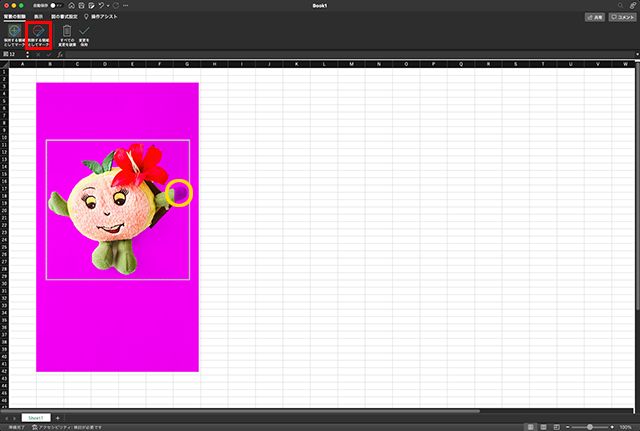This screenshot has height=431, width=640.
Task: Click the zoom slider in status bar
Action: 589,426
